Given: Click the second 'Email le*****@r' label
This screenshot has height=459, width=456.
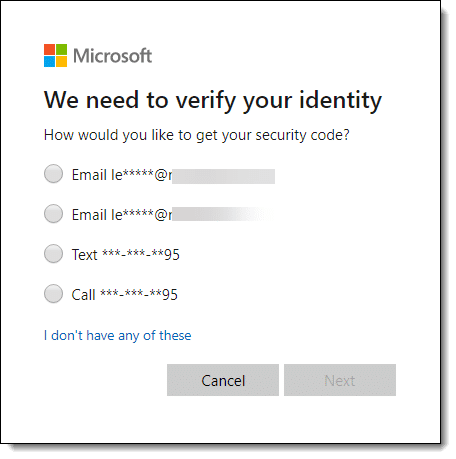Looking at the screenshot, I should point(122,215).
